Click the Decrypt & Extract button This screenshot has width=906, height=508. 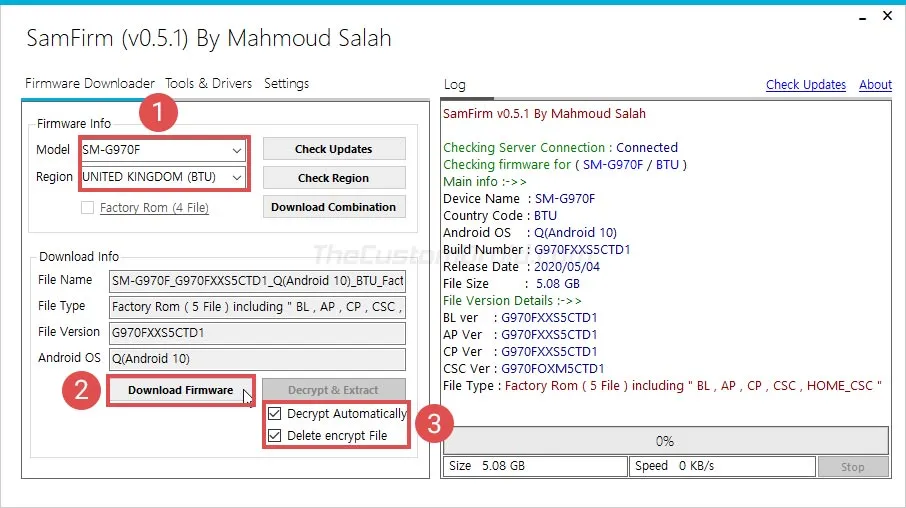(x=334, y=390)
